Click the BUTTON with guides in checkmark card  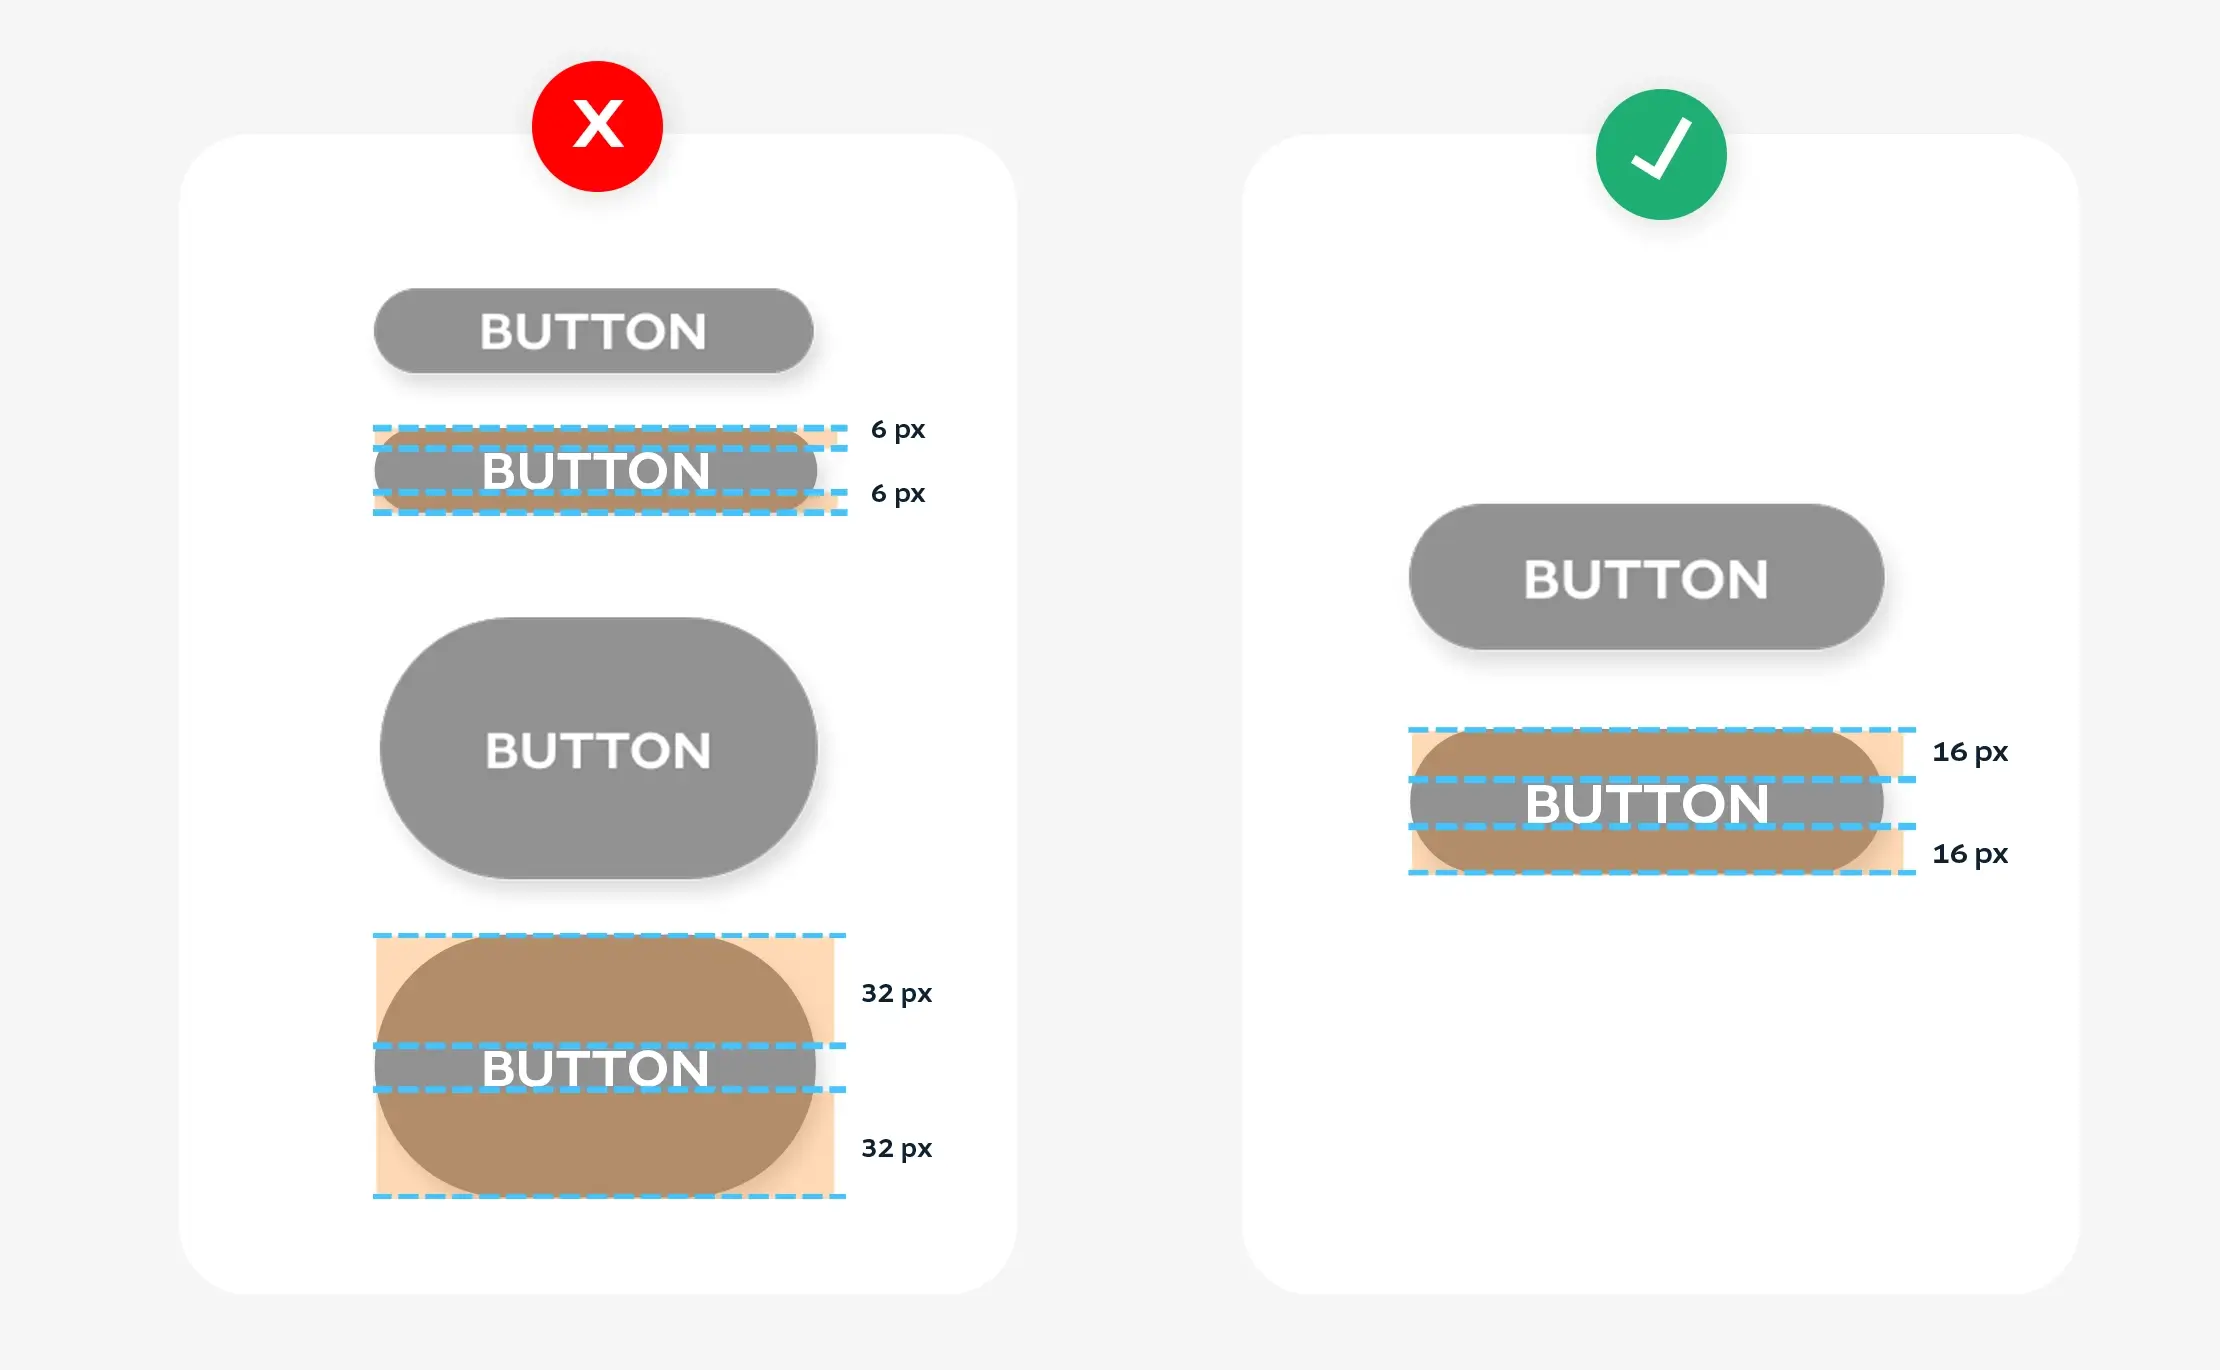[1646, 801]
